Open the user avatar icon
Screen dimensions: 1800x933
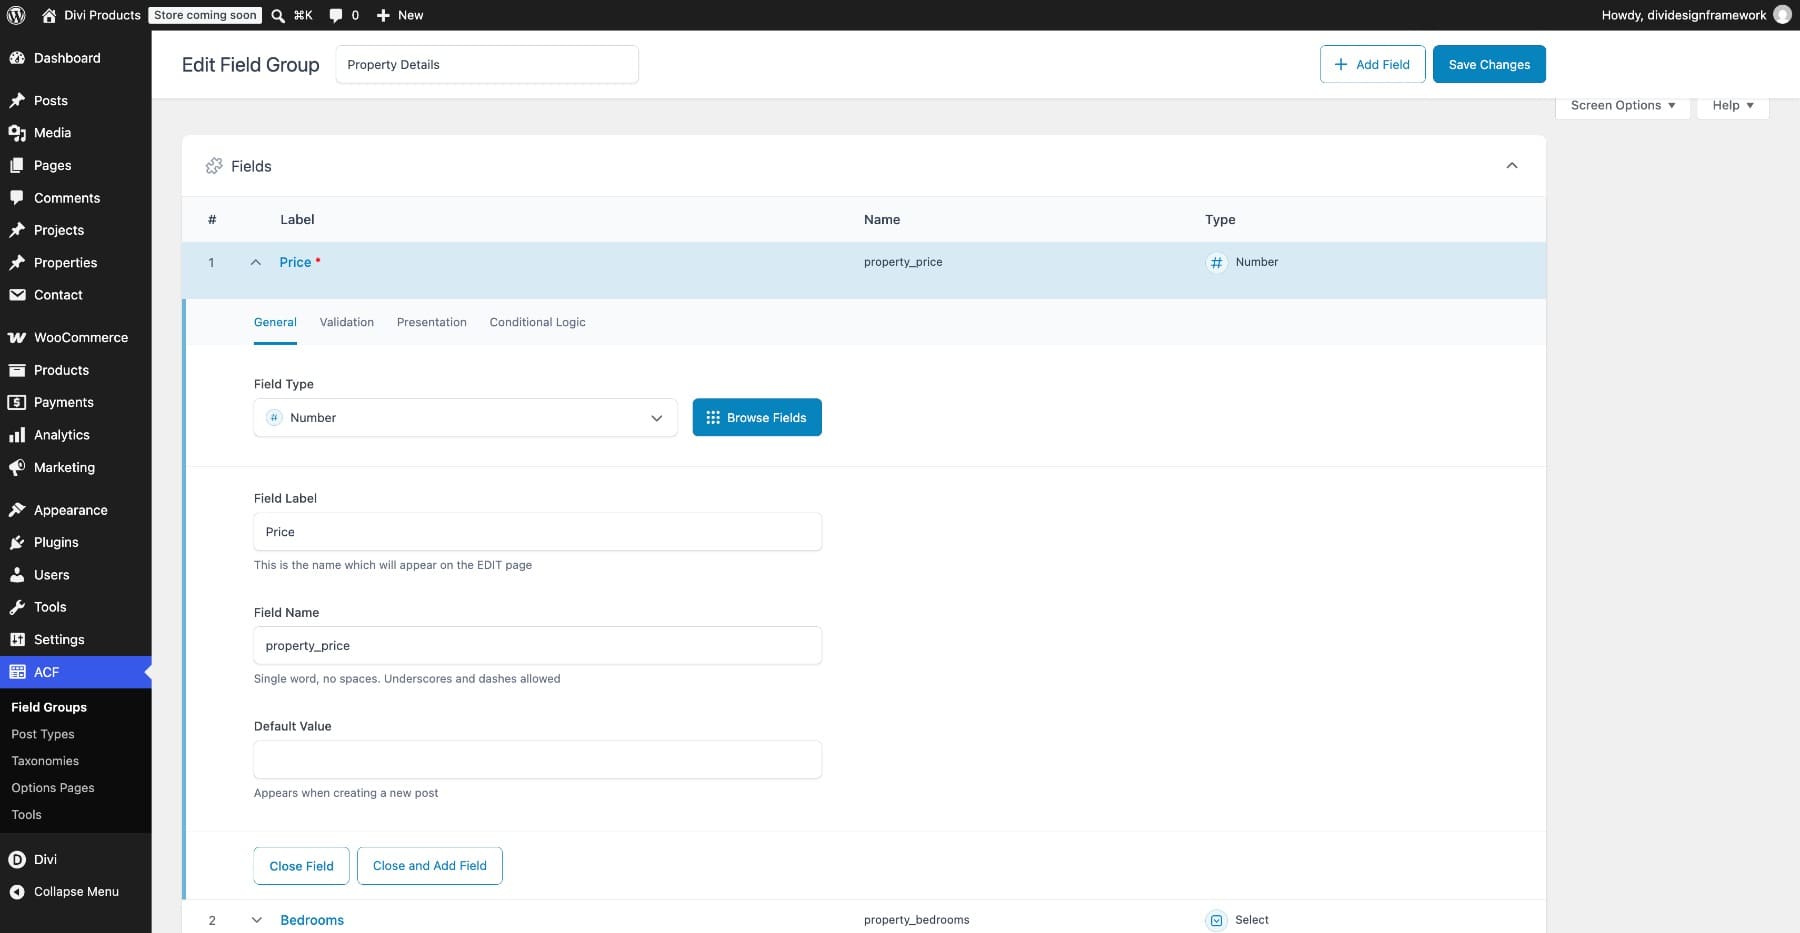click(1782, 15)
